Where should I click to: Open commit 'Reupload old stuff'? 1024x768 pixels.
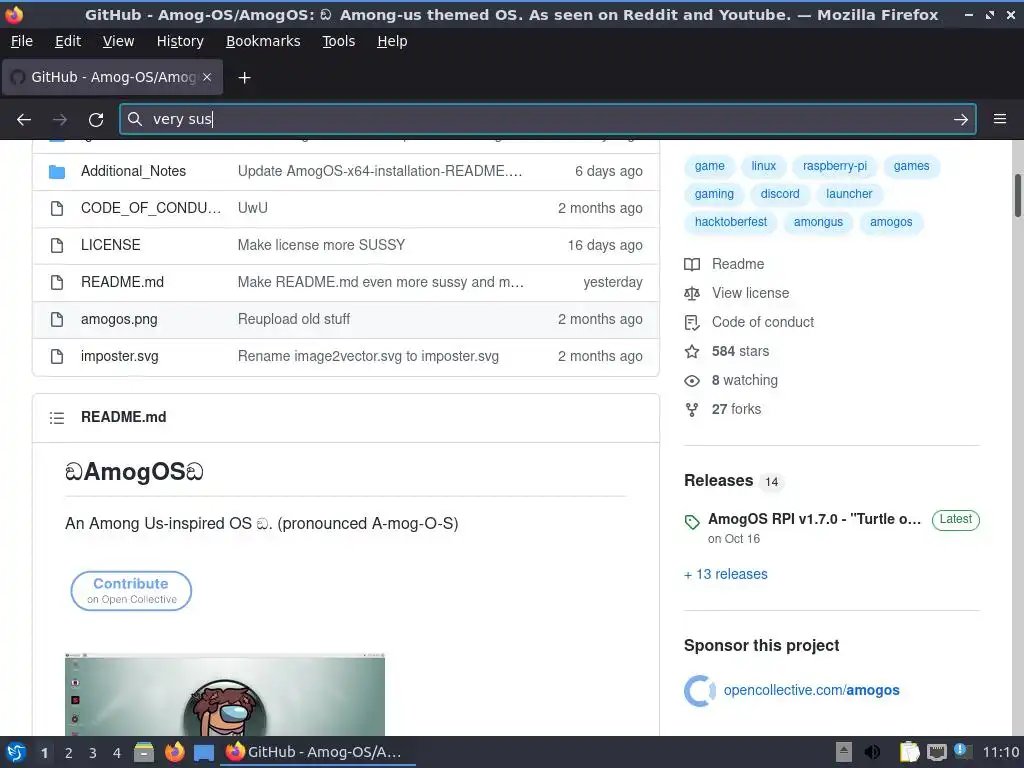pyautogui.click(x=294, y=319)
